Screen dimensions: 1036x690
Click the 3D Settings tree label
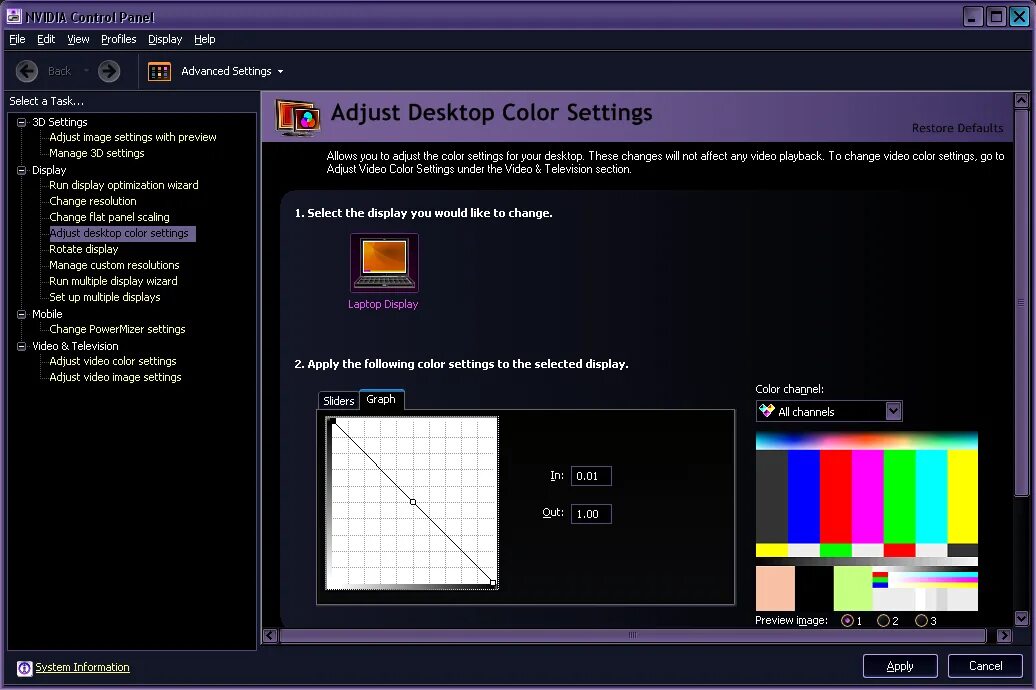(x=59, y=122)
